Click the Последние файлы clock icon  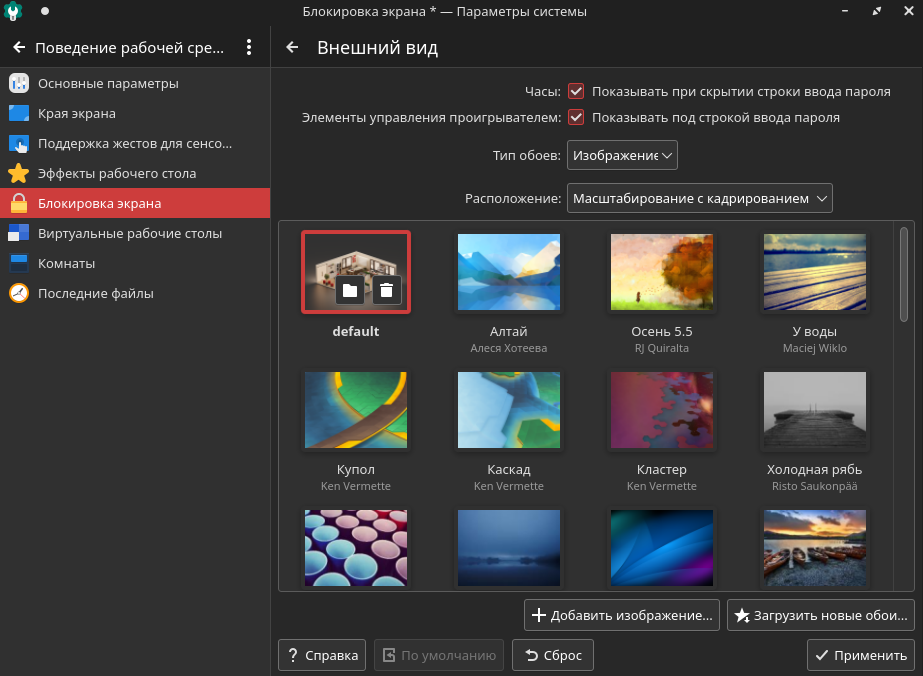[19, 293]
